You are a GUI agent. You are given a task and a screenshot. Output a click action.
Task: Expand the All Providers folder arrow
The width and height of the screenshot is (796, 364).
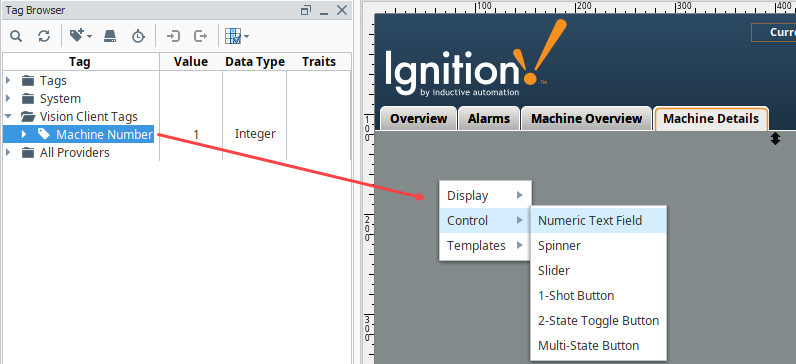[x=8, y=152]
